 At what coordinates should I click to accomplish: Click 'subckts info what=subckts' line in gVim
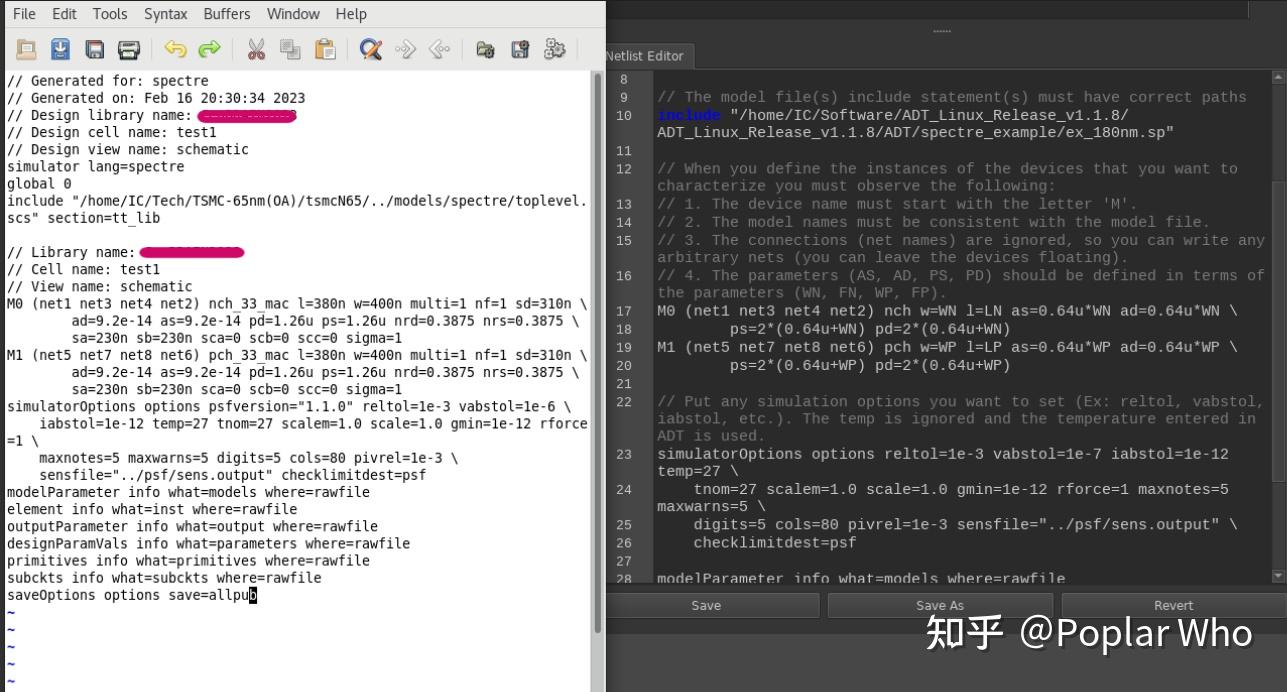pos(164,578)
